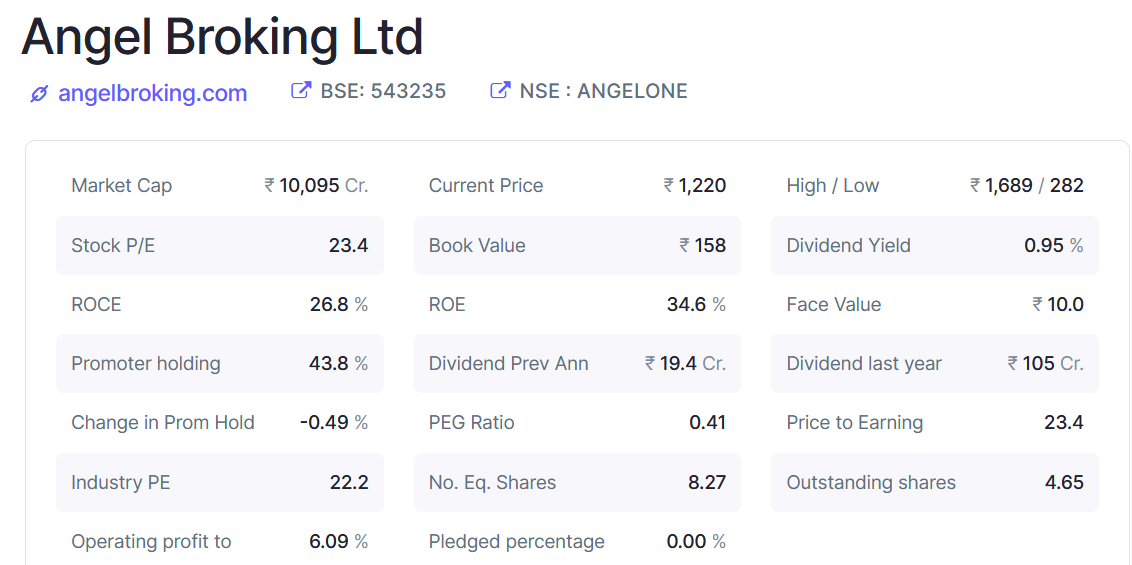Click the Angel Broking Ltd heading
Screen dimensions: 1132x565
[222, 37]
